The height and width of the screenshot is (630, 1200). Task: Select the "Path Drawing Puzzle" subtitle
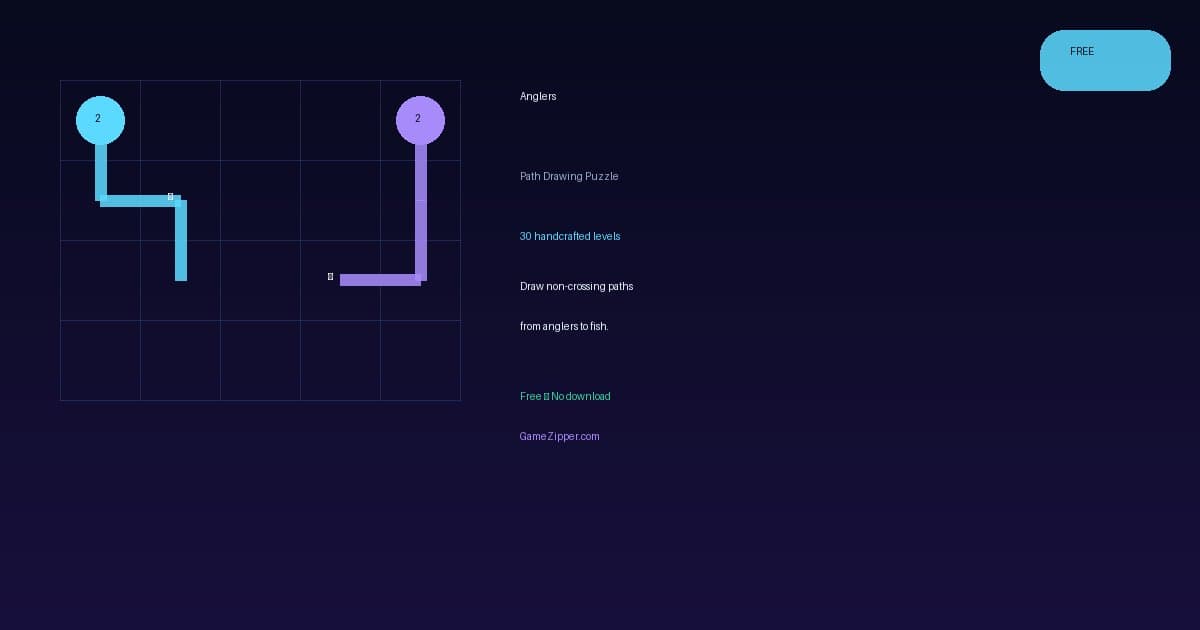point(569,176)
